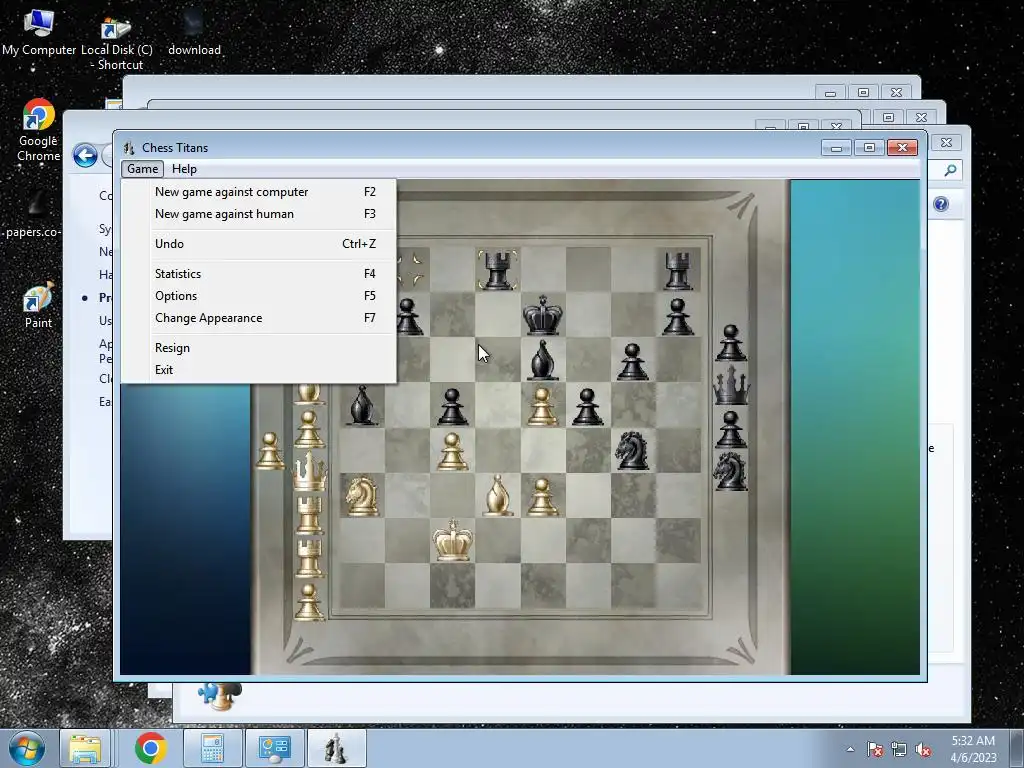Switch to Calculator in the taskbar
1024x768 pixels.
tap(212, 748)
